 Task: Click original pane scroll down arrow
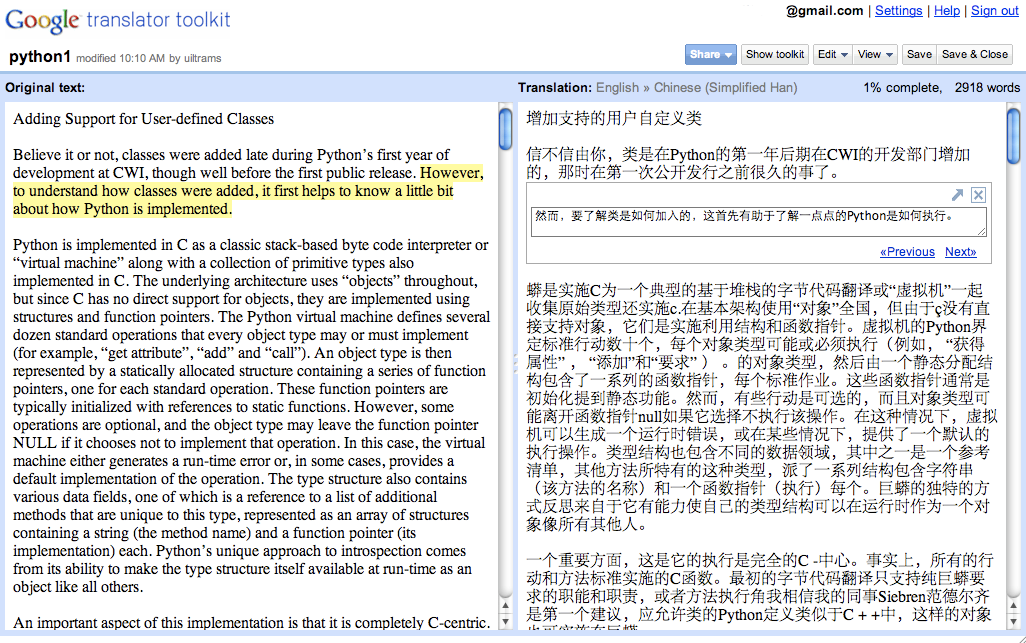(x=505, y=621)
